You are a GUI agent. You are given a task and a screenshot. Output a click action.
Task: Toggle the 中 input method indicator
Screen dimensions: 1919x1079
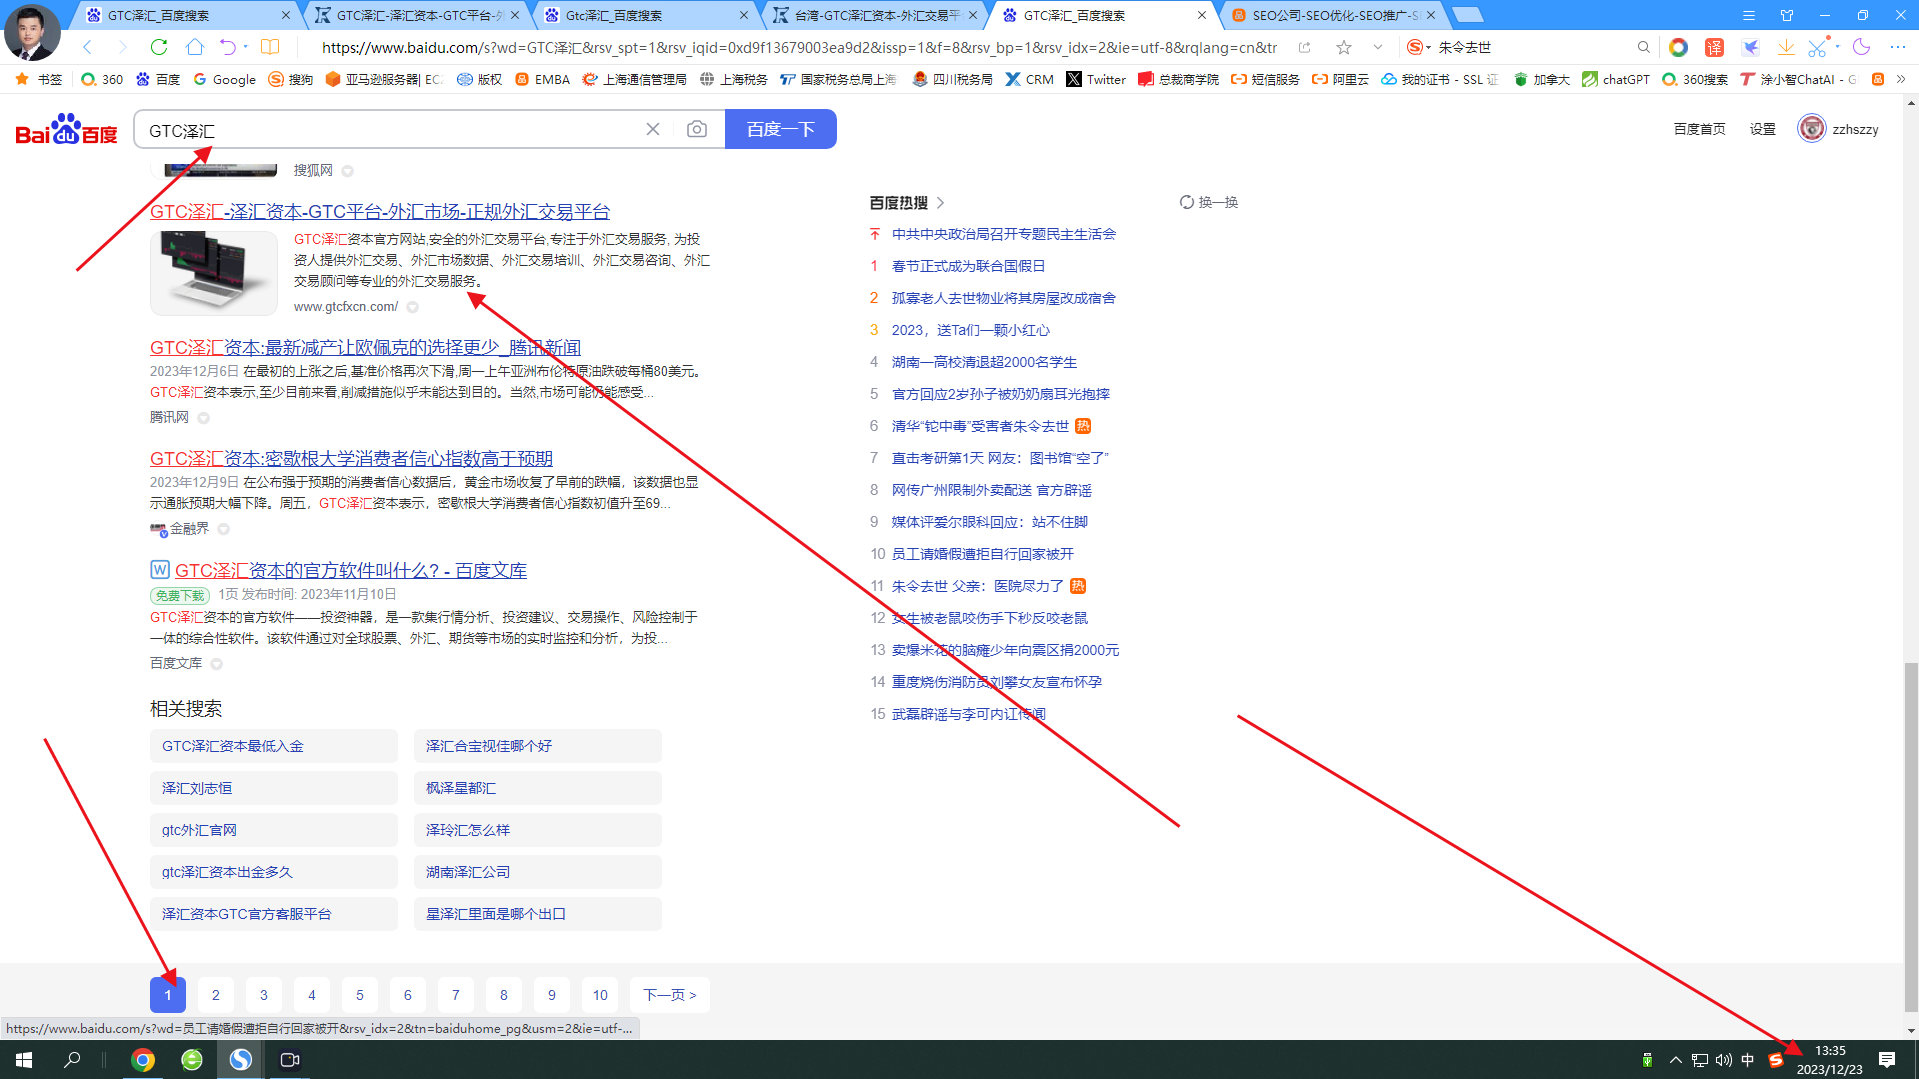[1747, 1060]
